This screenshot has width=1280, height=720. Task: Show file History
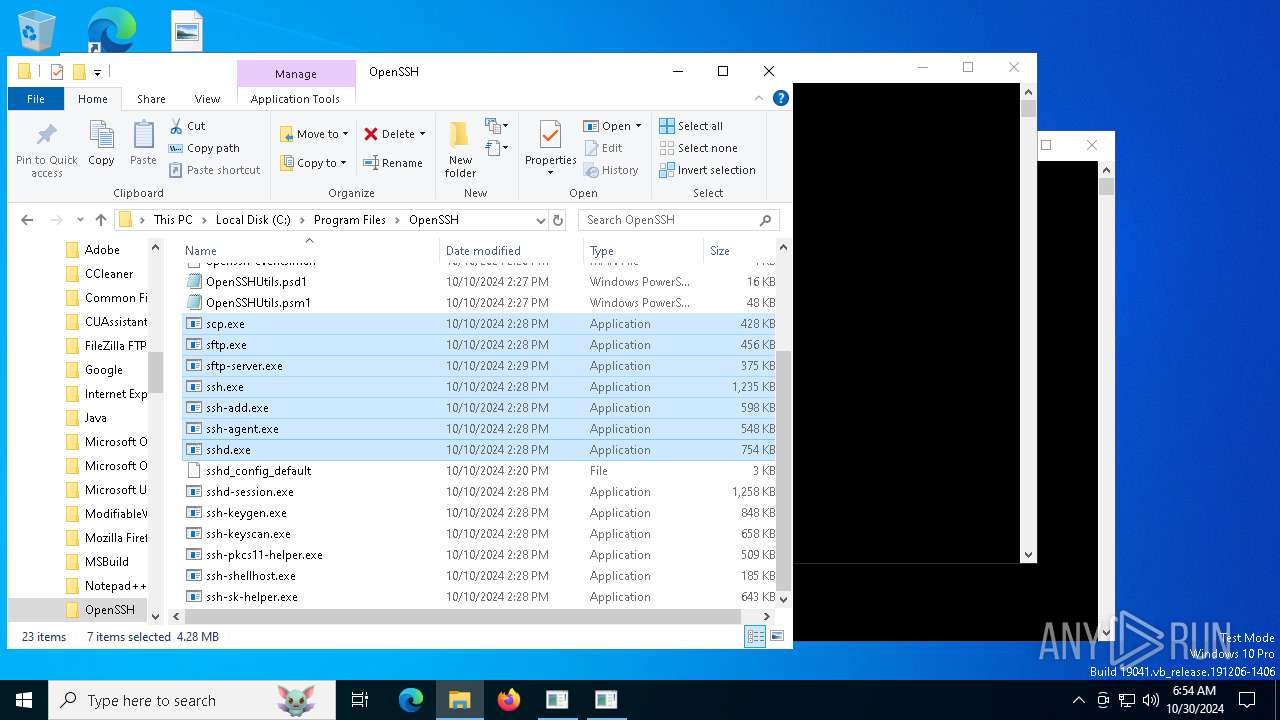(x=611, y=170)
